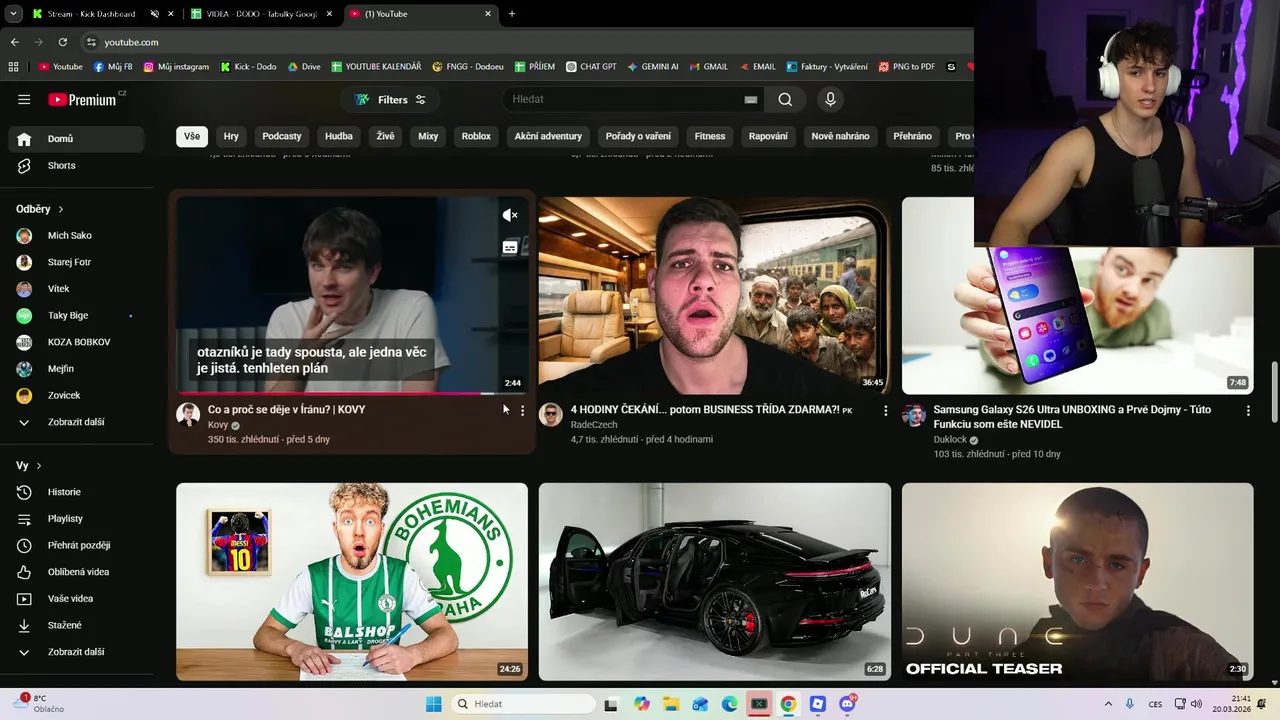Image resolution: width=1280 pixels, height=720 pixels.
Task: Toggle subtitles on Kovy video preview
Action: click(x=510, y=247)
